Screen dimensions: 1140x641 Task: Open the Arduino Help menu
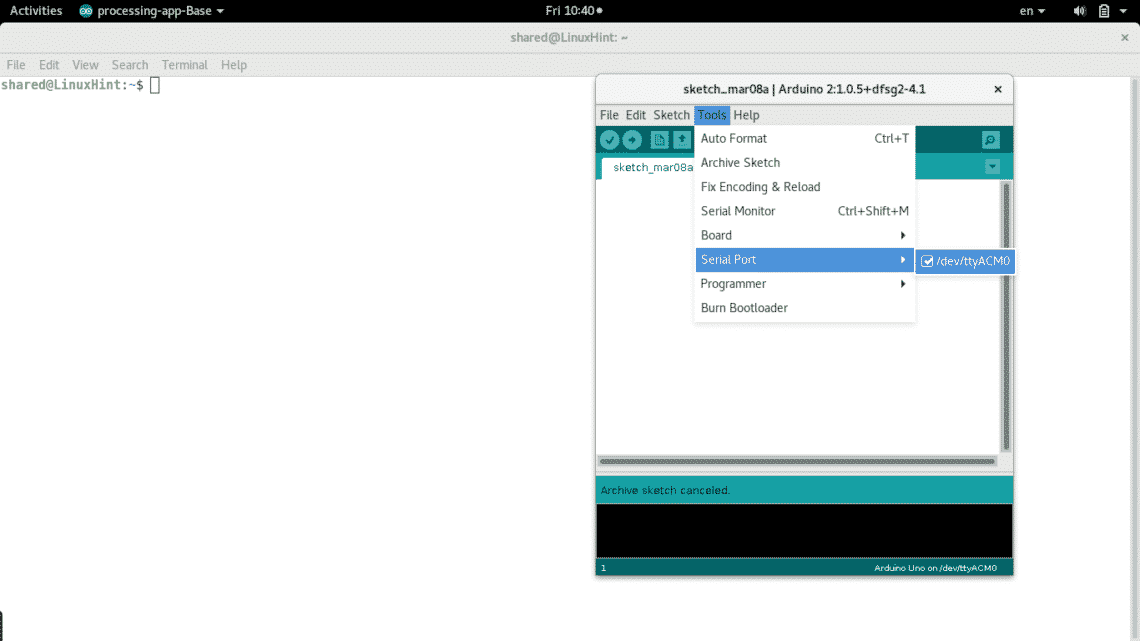tap(746, 115)
